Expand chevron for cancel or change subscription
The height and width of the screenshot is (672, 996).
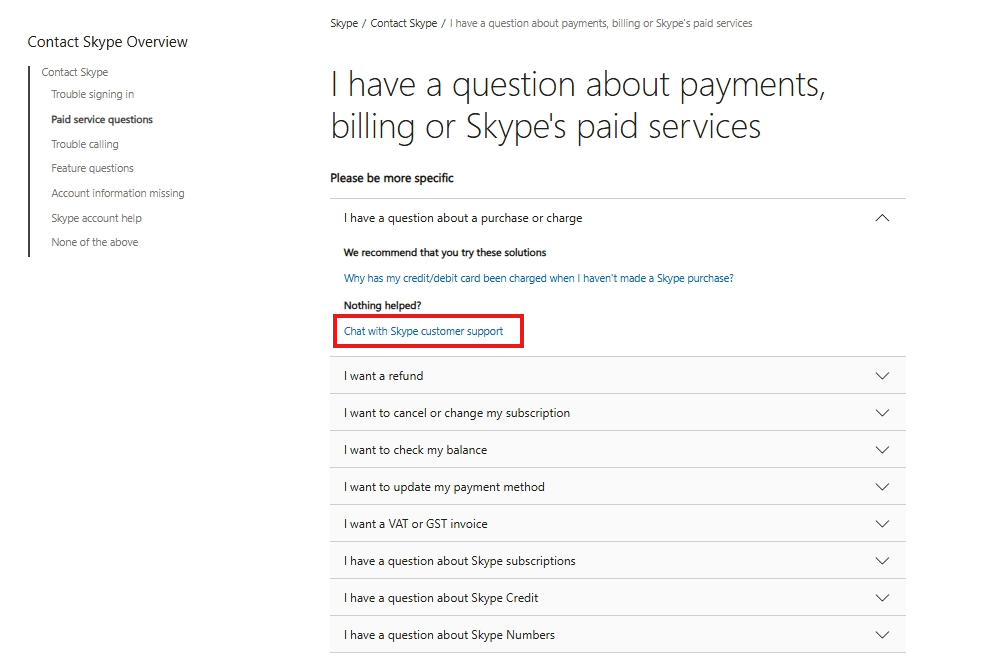[x=882, y=413]
